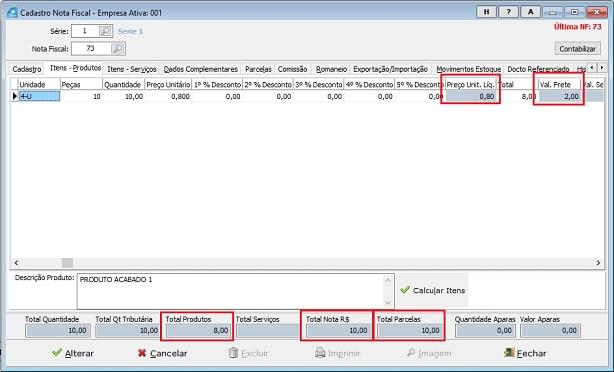Click description box scroll down arrow
The height and width of the screenshot is (372, 614).
pos(388,302)
